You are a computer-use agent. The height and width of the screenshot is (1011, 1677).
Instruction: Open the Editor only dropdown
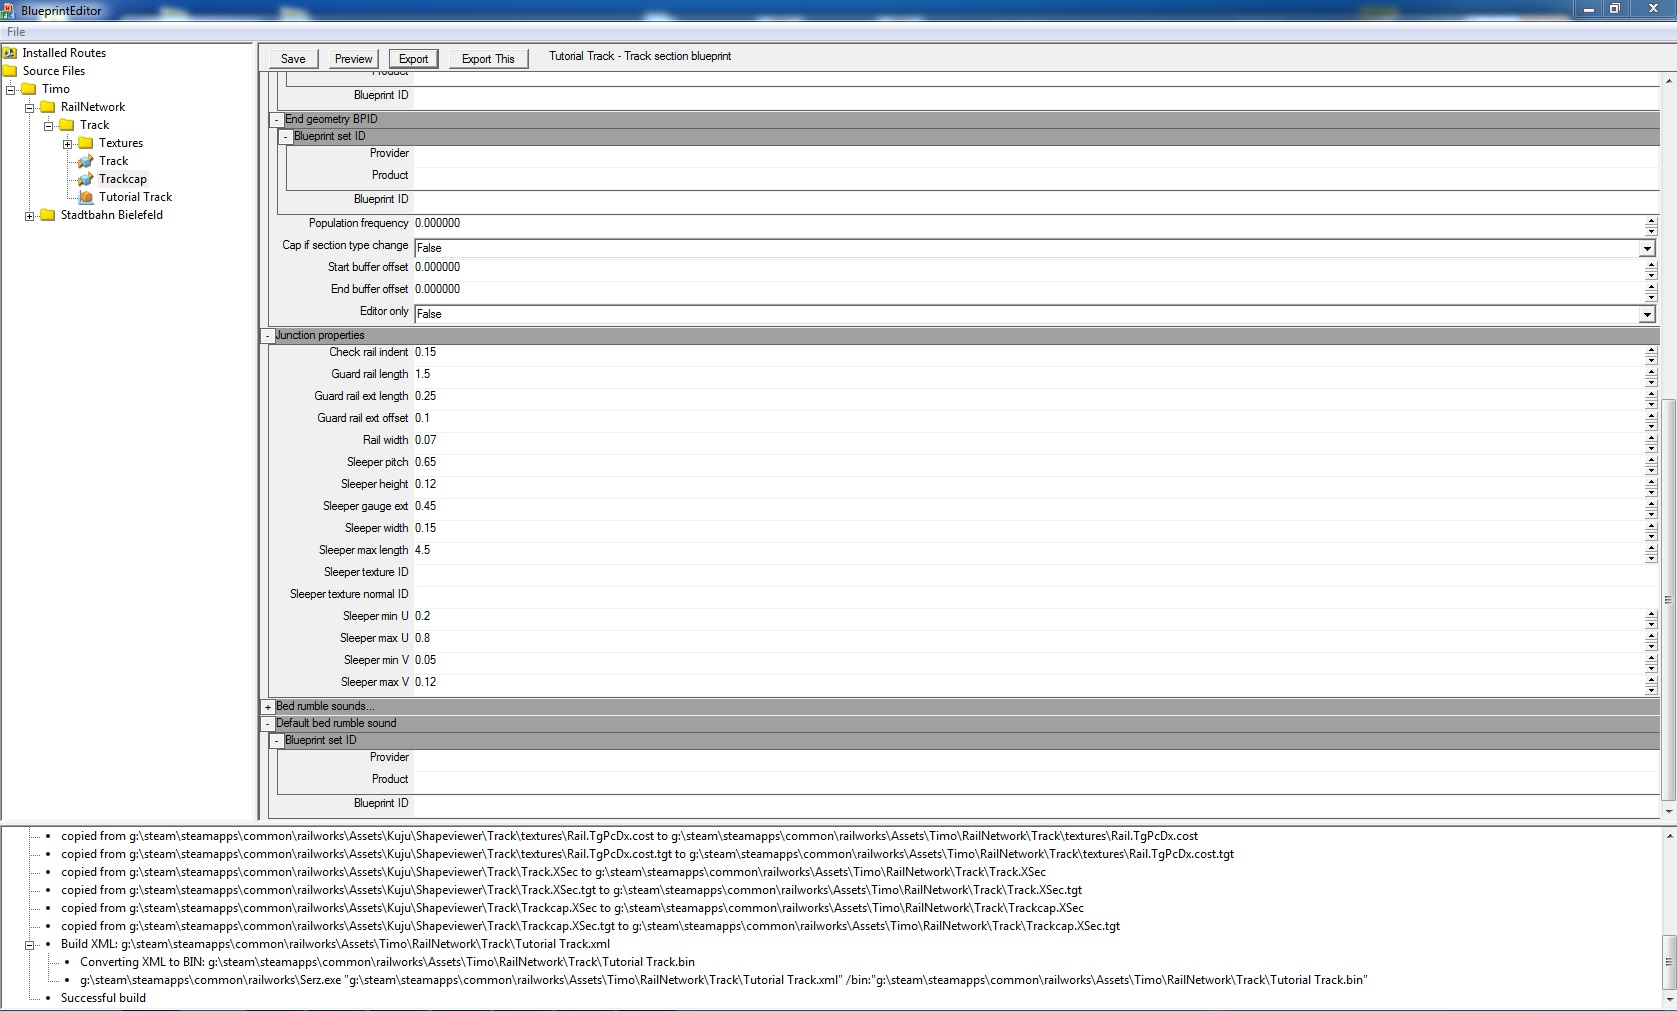coord(1646,314)
